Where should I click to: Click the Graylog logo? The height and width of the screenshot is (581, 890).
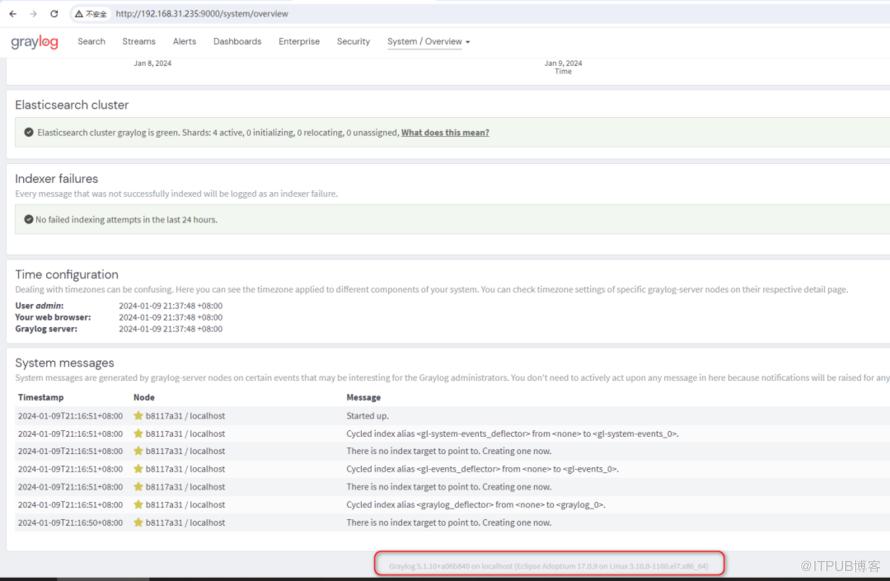(35, 42)
